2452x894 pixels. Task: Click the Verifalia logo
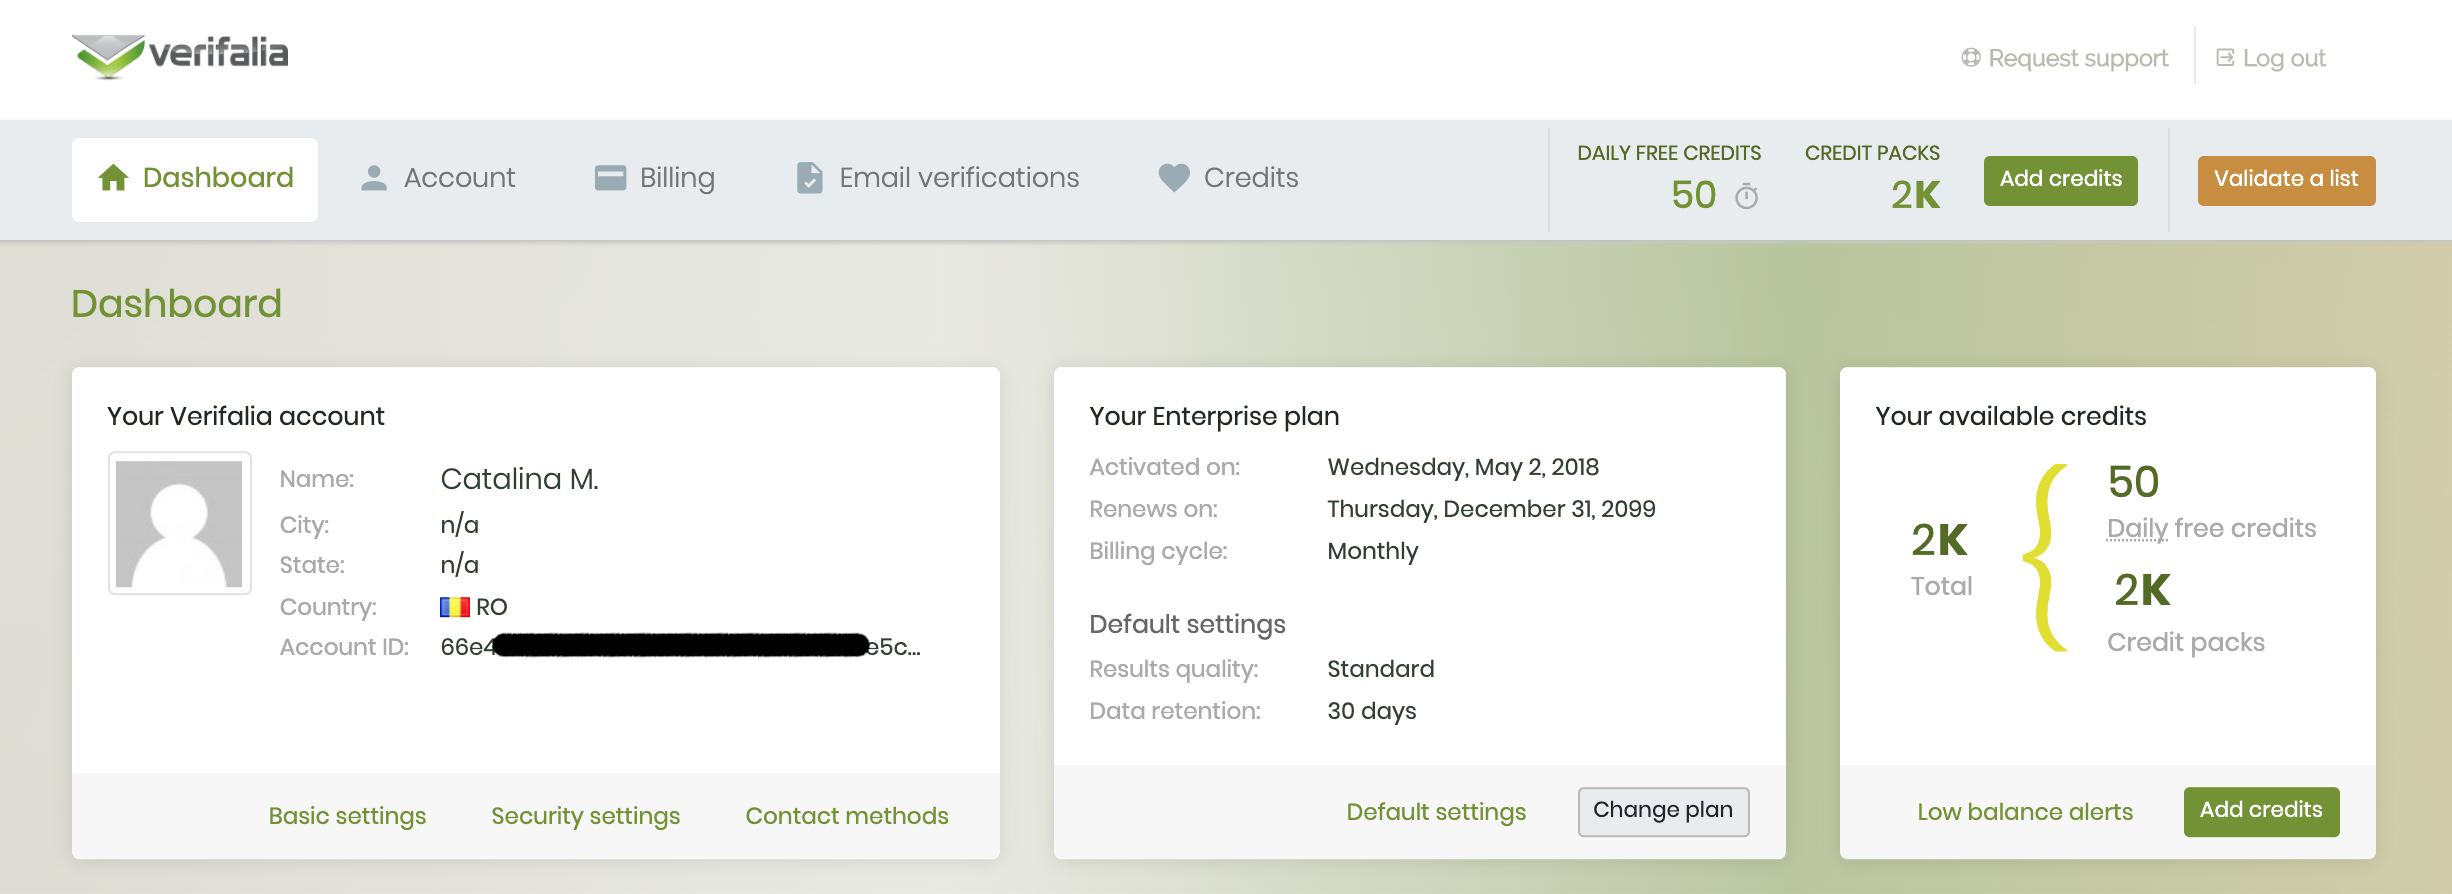[180, 55]
